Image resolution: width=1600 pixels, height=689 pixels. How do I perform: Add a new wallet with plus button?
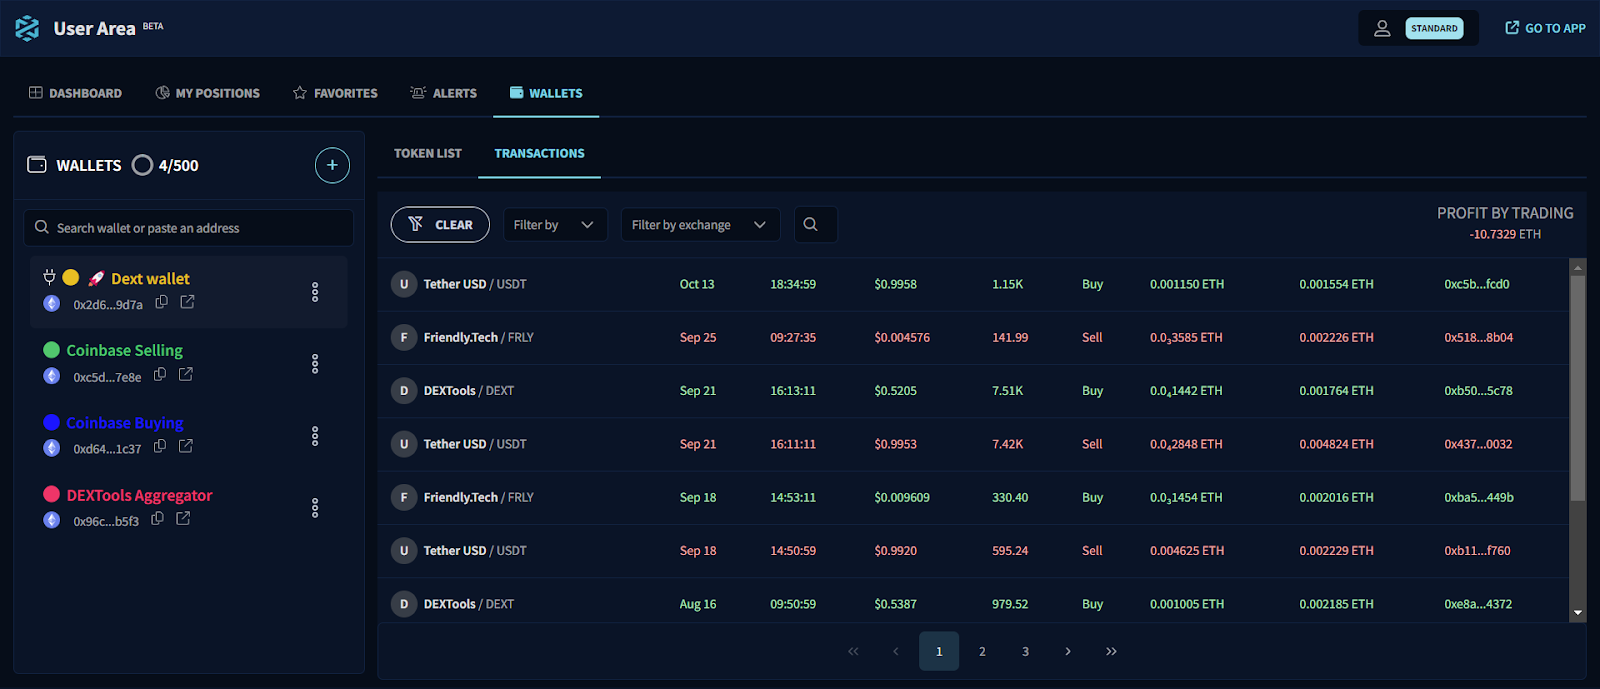[332, 165]
